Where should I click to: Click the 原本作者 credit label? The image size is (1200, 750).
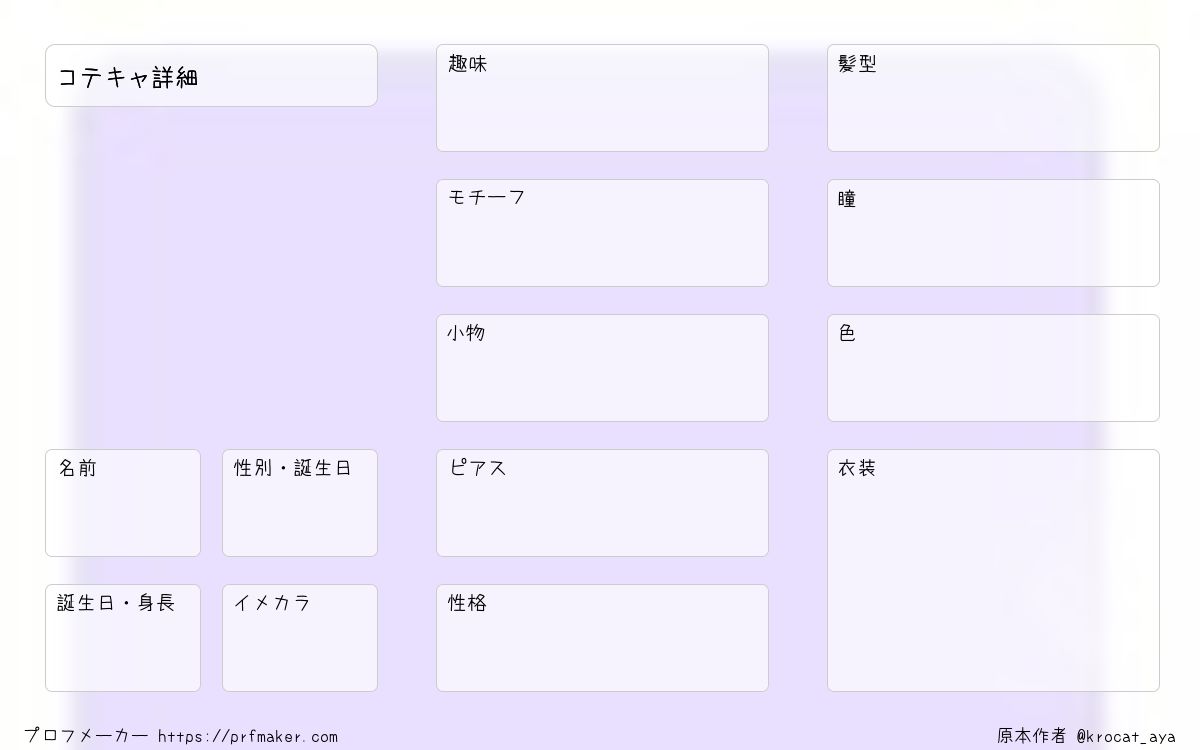coord(1032,736)
